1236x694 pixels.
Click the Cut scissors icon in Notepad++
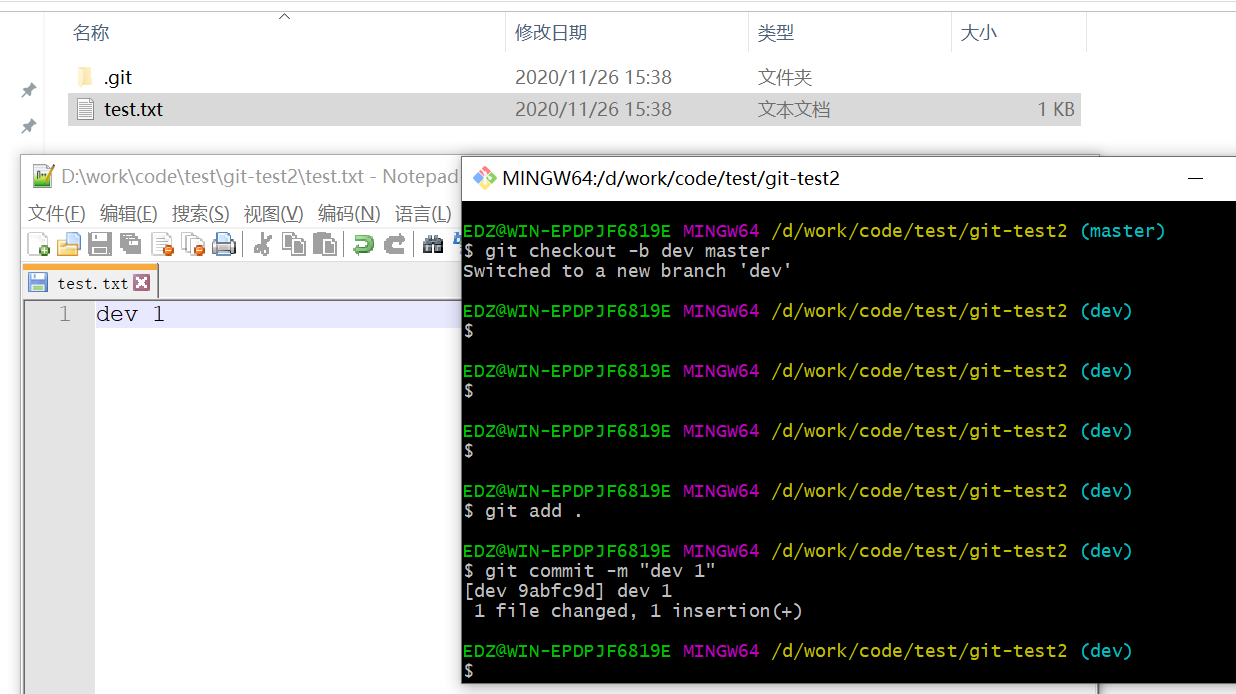click(x=263, y=243)
